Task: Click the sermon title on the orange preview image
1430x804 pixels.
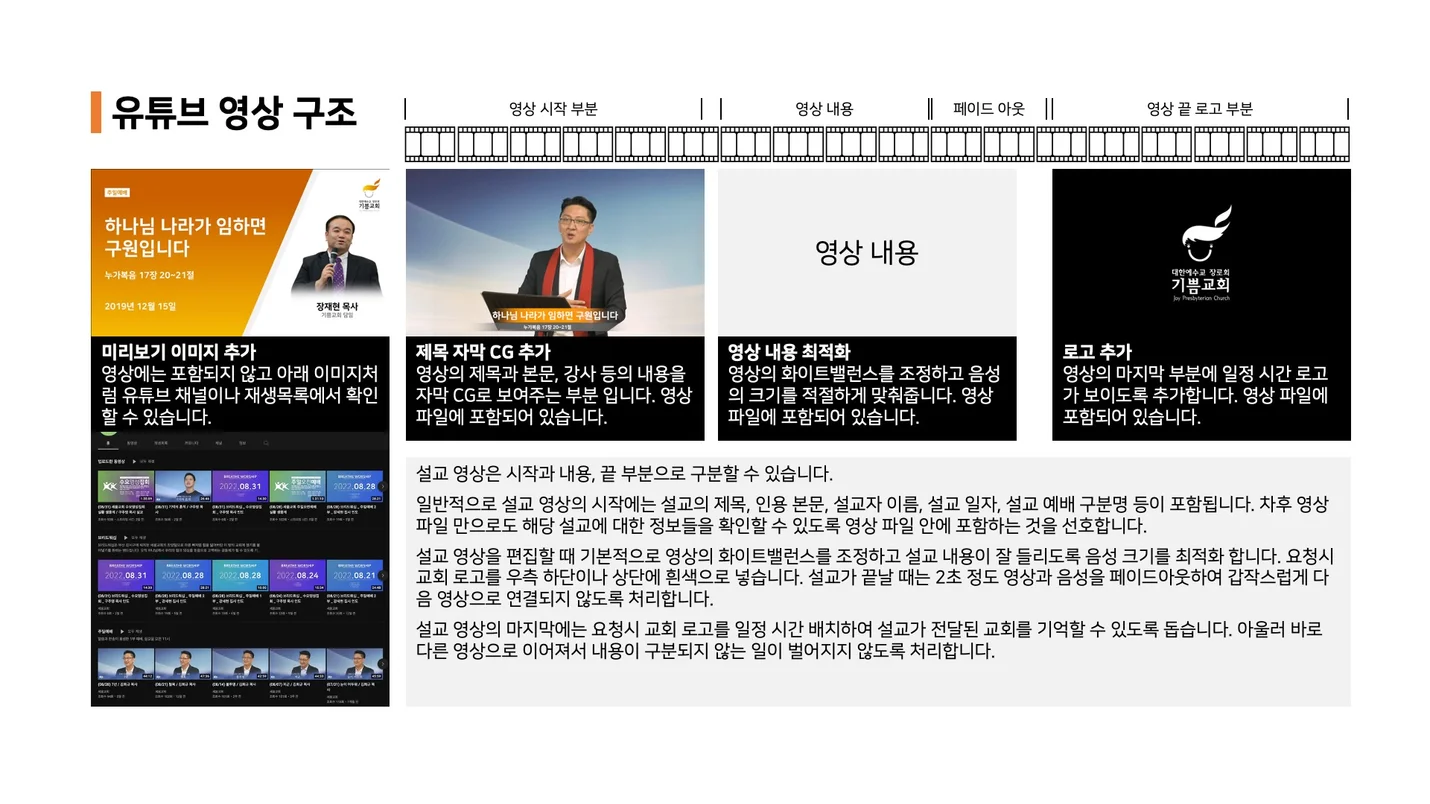Action: tap(186, 237)
